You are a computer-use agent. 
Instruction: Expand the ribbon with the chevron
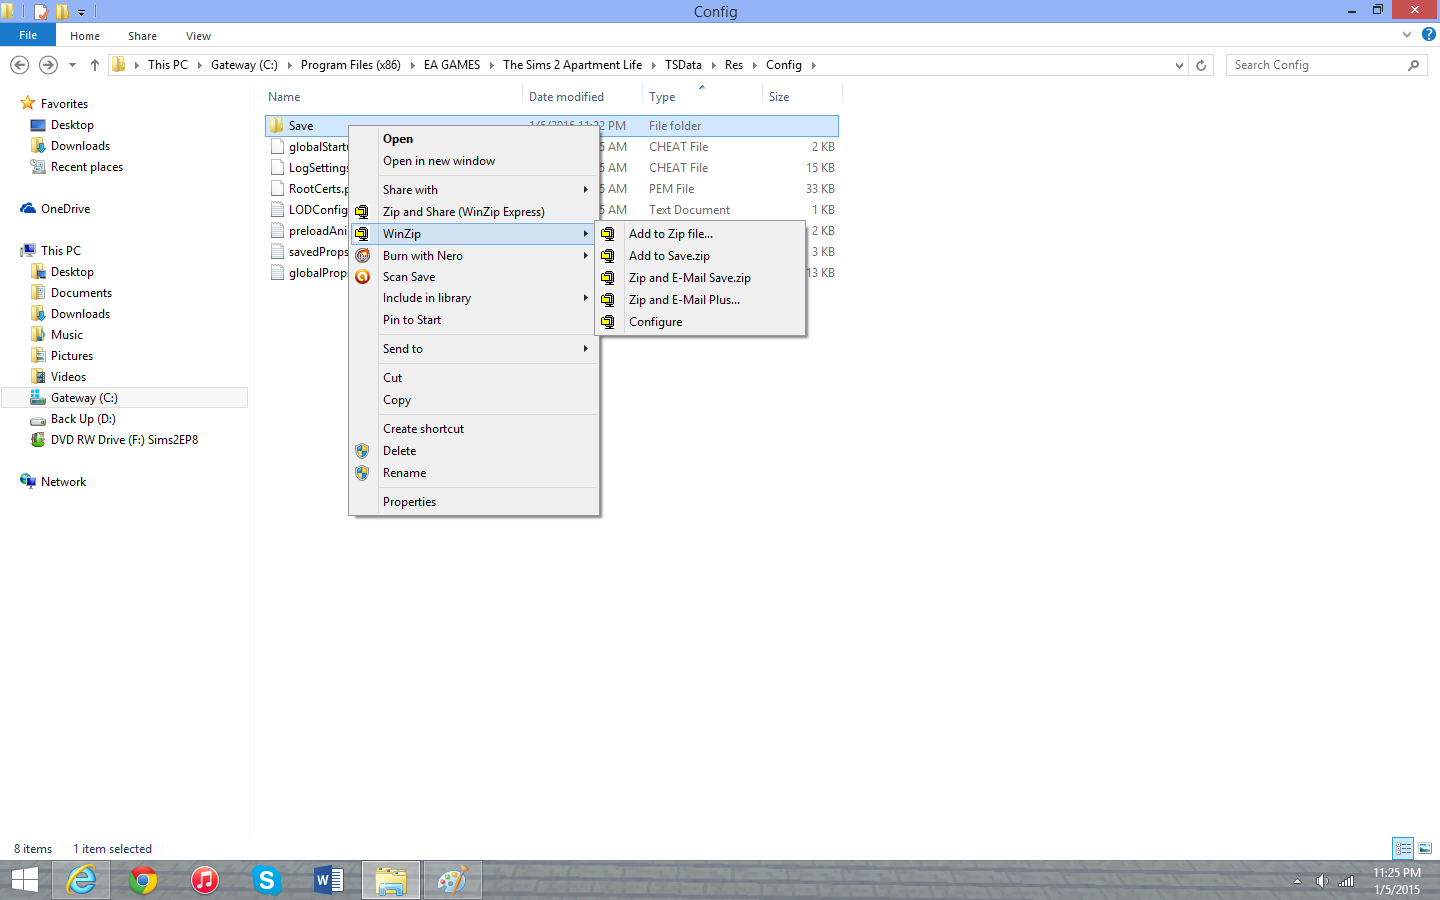[1407, 34]
